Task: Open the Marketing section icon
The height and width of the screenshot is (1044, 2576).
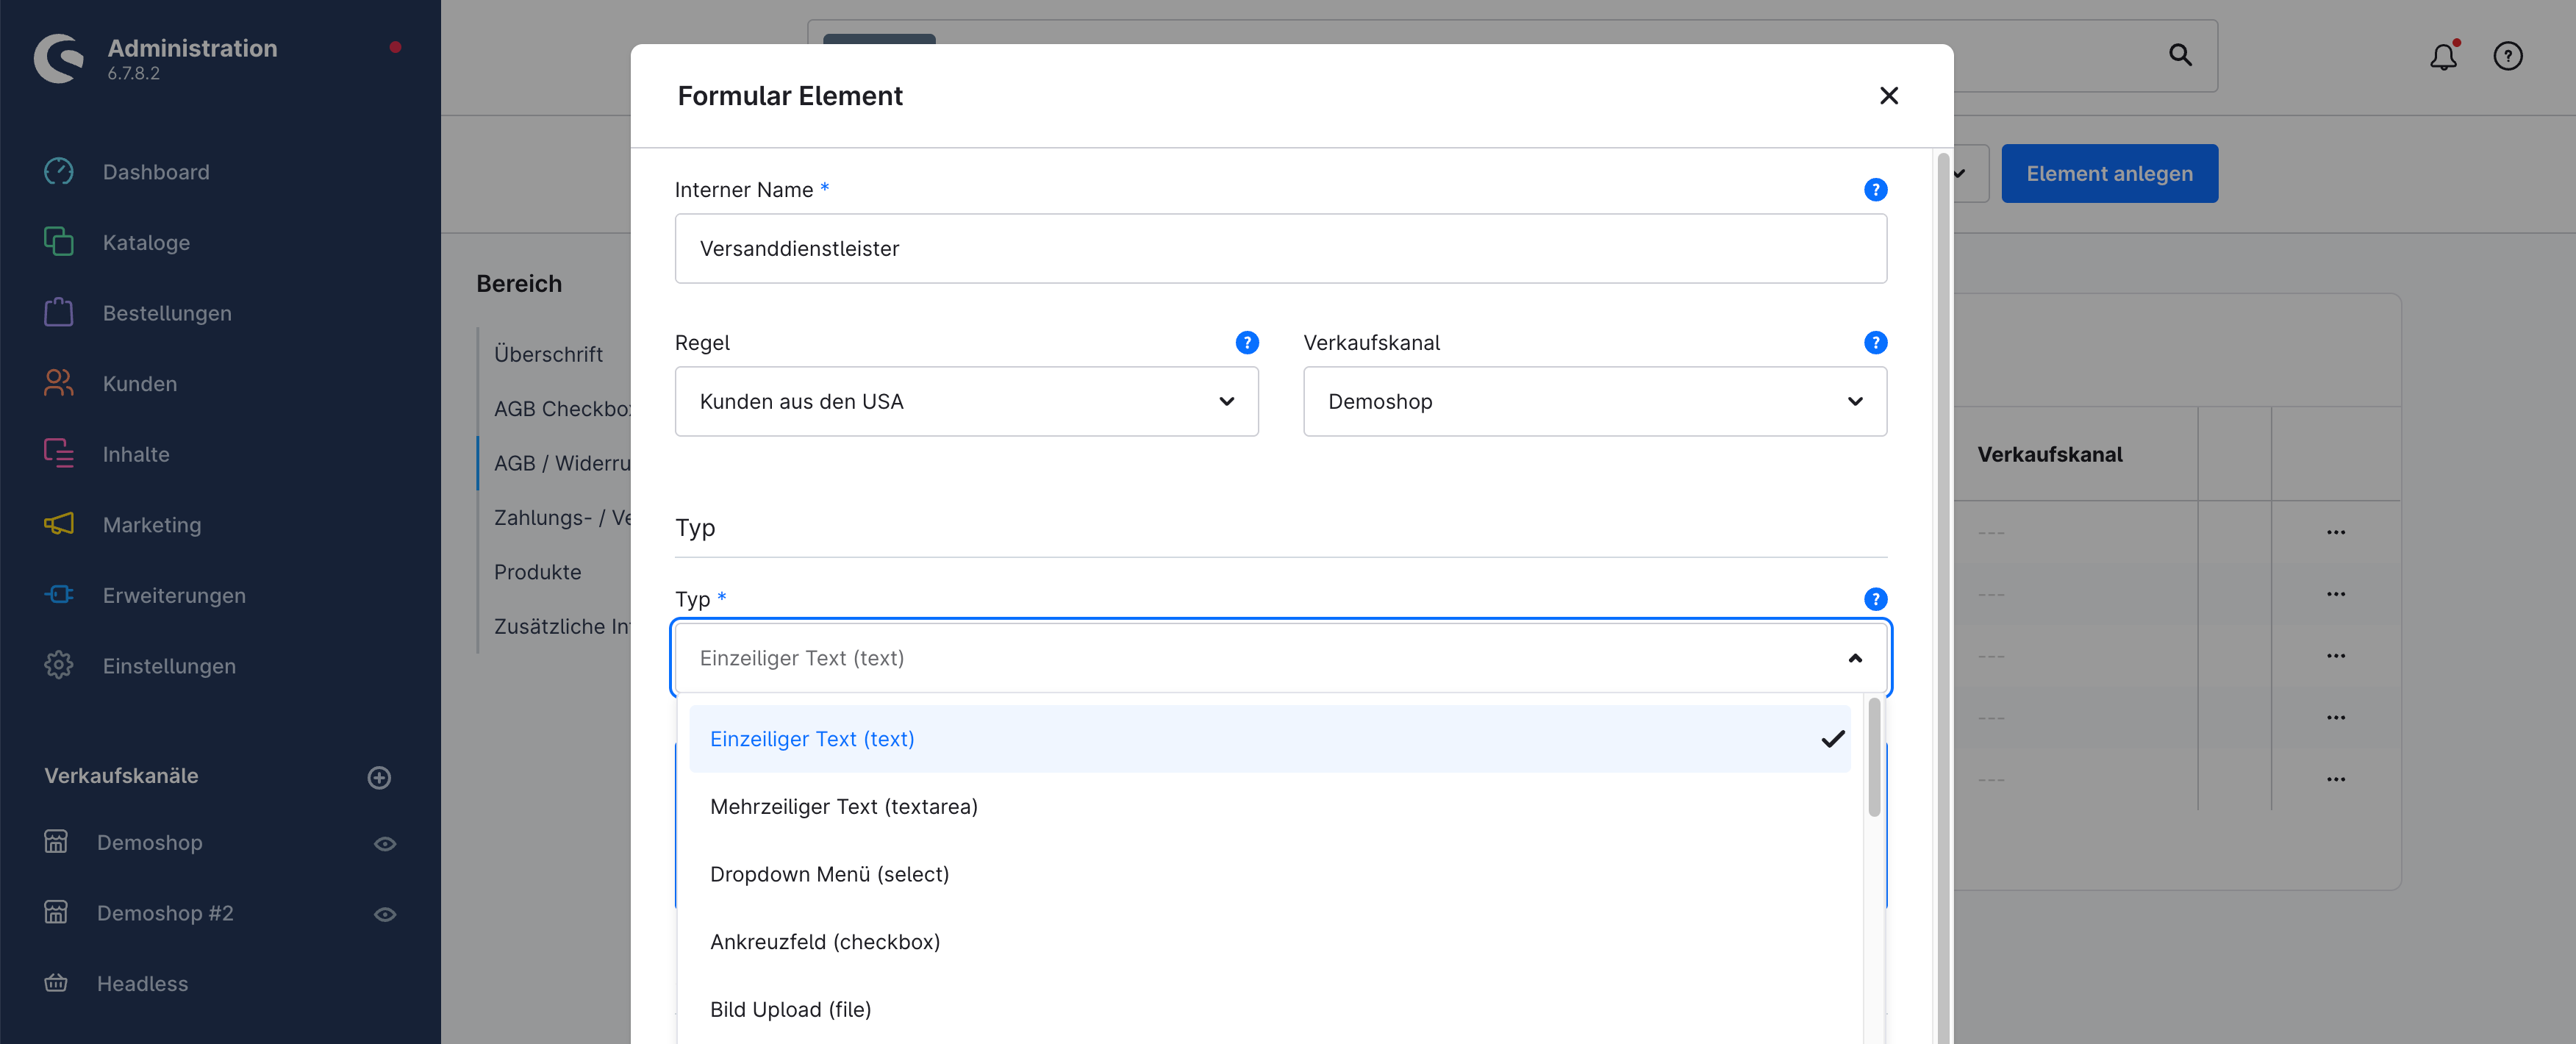Action: tap(59, 524)
